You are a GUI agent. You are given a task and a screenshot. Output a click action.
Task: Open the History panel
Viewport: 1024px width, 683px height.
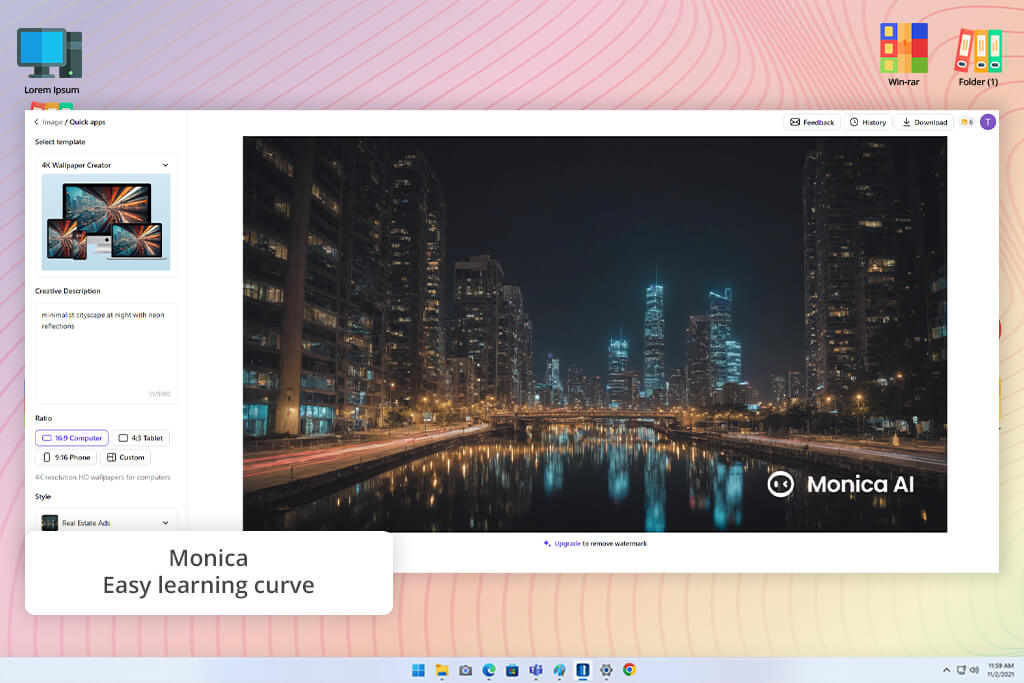coord(868,122)
